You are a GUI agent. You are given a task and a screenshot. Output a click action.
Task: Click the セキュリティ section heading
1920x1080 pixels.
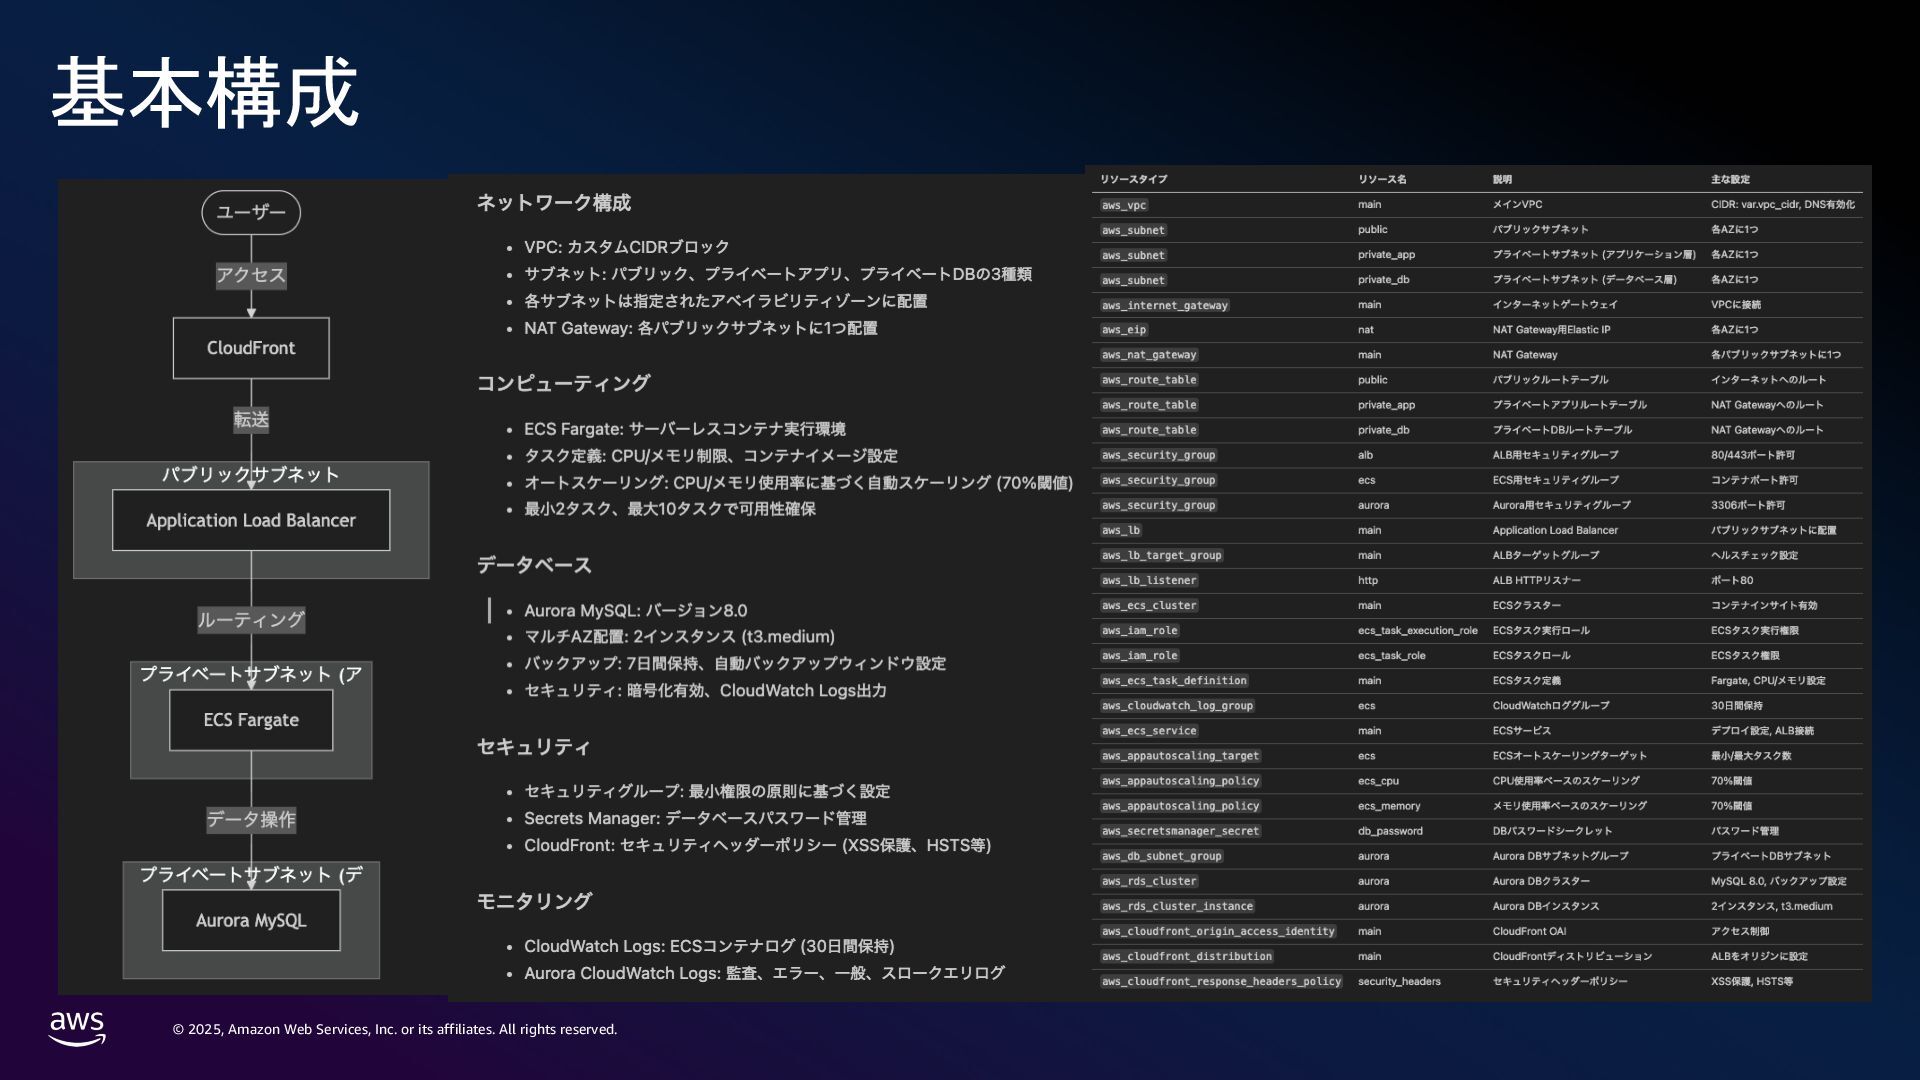tap(534, 747)
